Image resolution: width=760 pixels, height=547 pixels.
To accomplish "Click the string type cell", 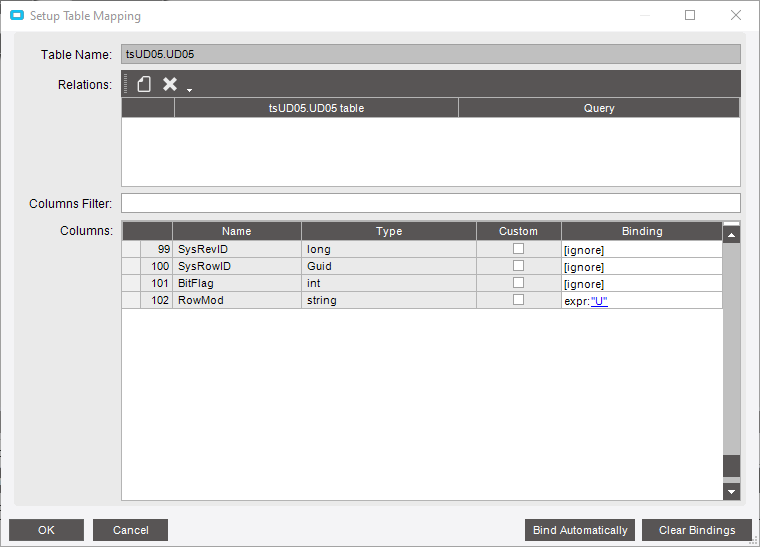I will pos(389,300).
